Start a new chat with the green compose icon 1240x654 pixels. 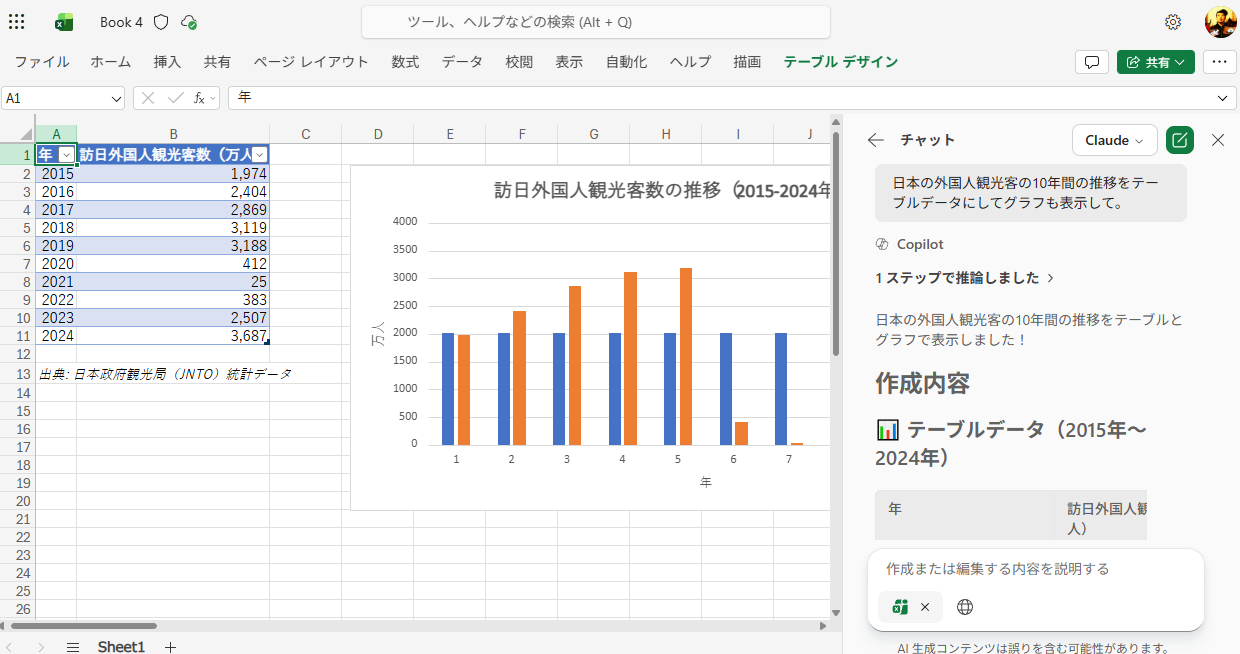coord(1180,140)
